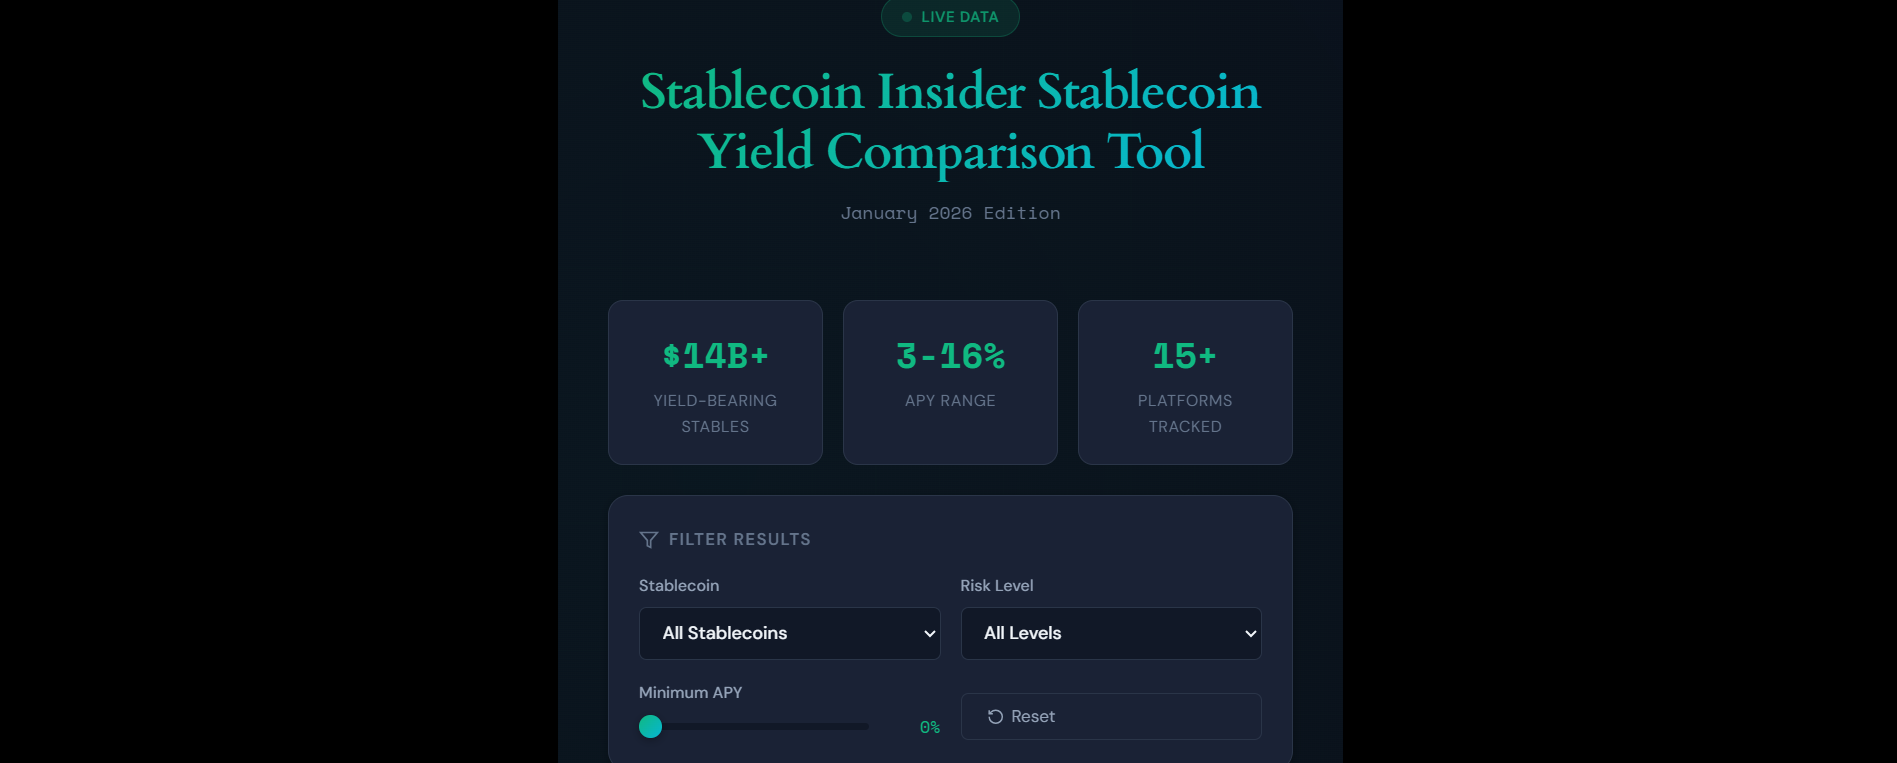This screenshot has height=763, width=1897.
Task: Click the LIVE DATA badge
Action: [x=950, y=17]
